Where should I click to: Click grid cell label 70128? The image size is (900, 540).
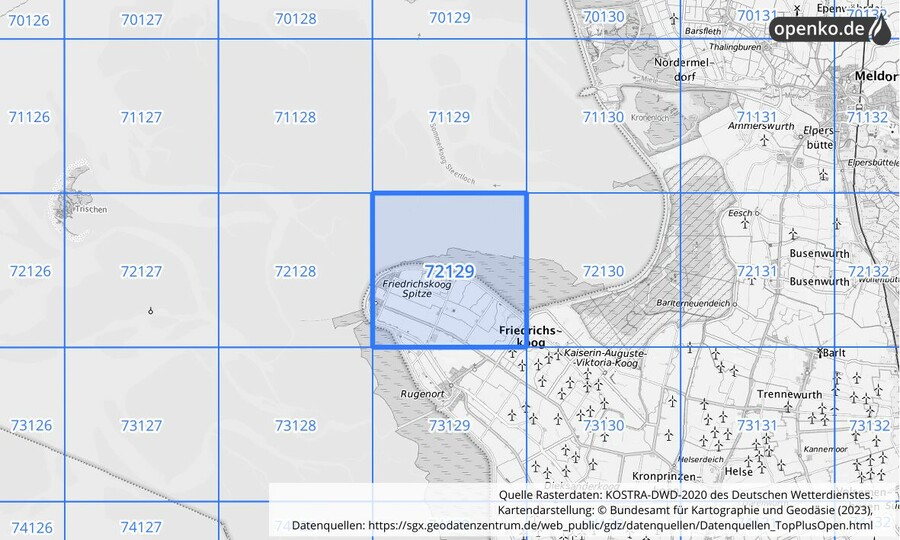(x=296, y=19)
